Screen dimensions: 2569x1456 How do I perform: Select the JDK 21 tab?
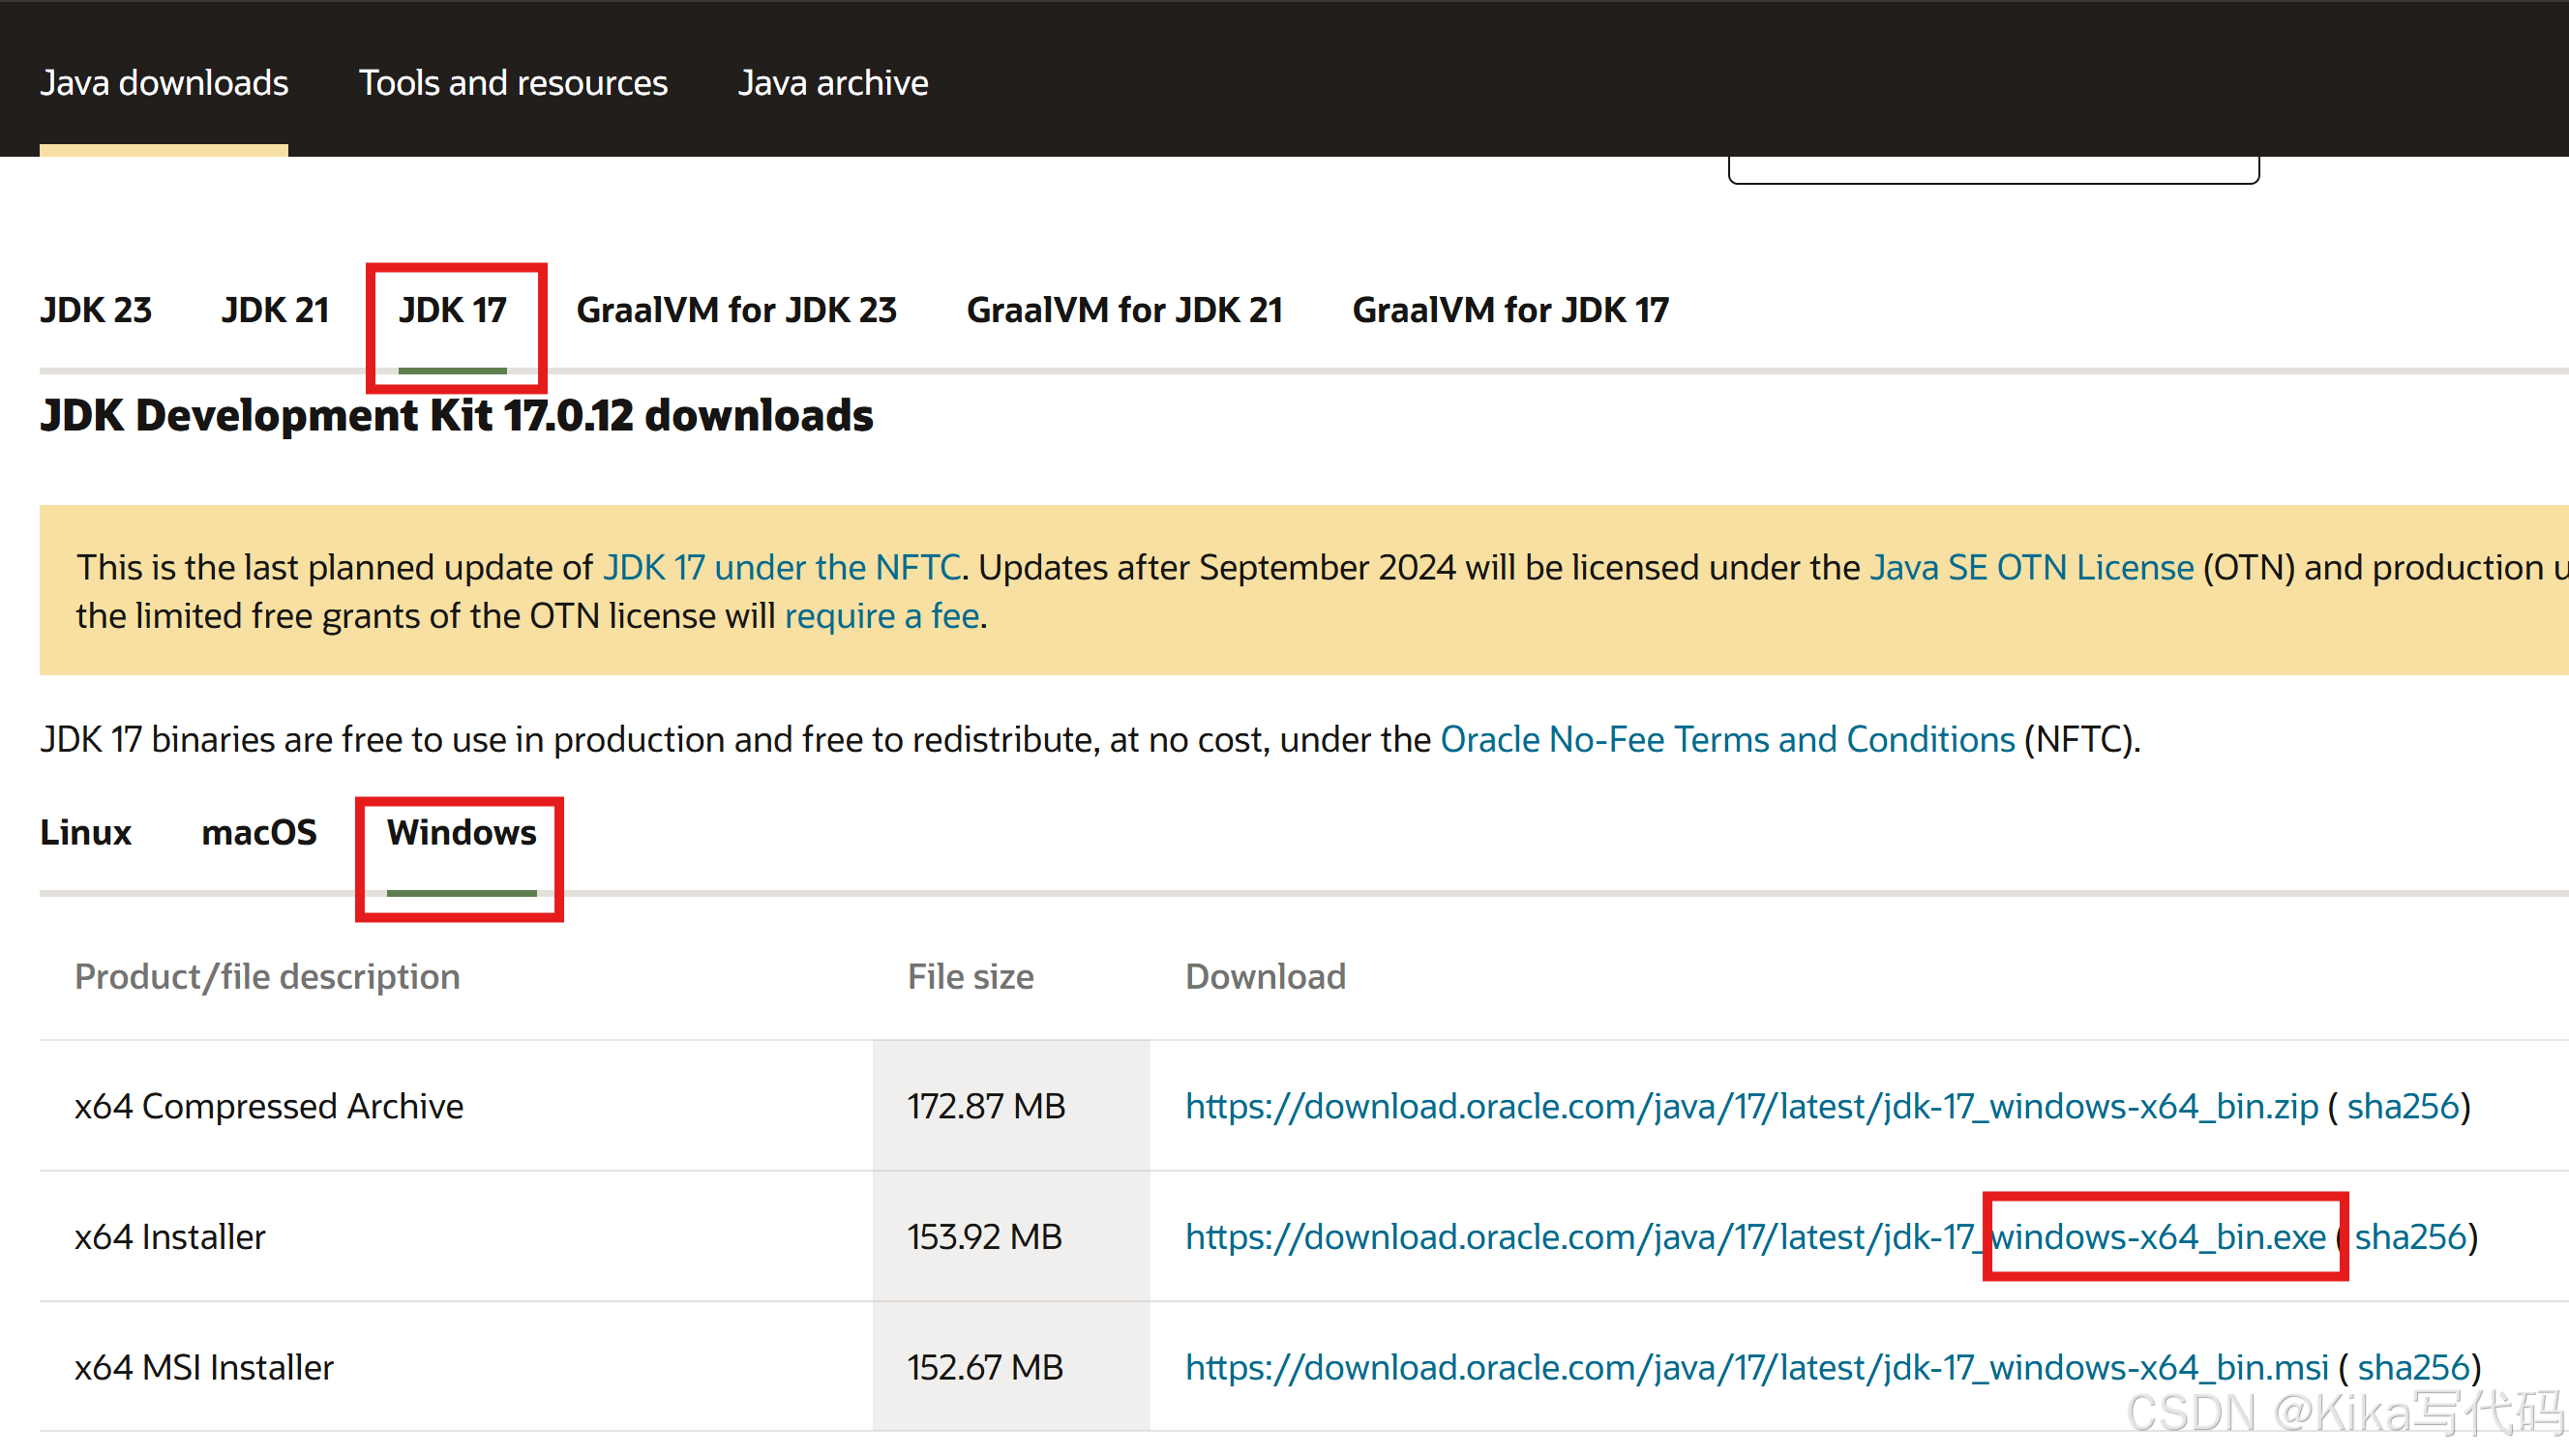(x=275, y=310)
